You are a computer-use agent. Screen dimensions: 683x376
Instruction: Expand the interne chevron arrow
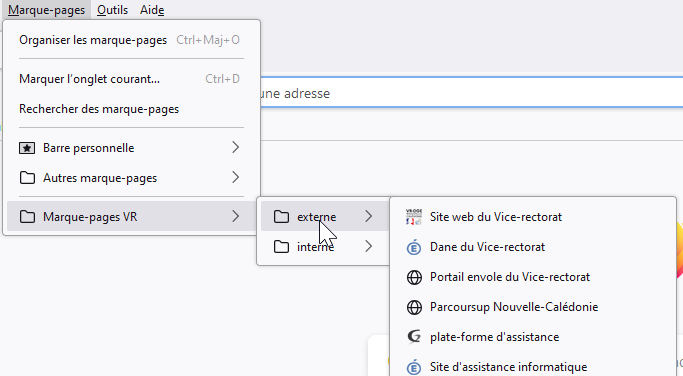[369, 246]
